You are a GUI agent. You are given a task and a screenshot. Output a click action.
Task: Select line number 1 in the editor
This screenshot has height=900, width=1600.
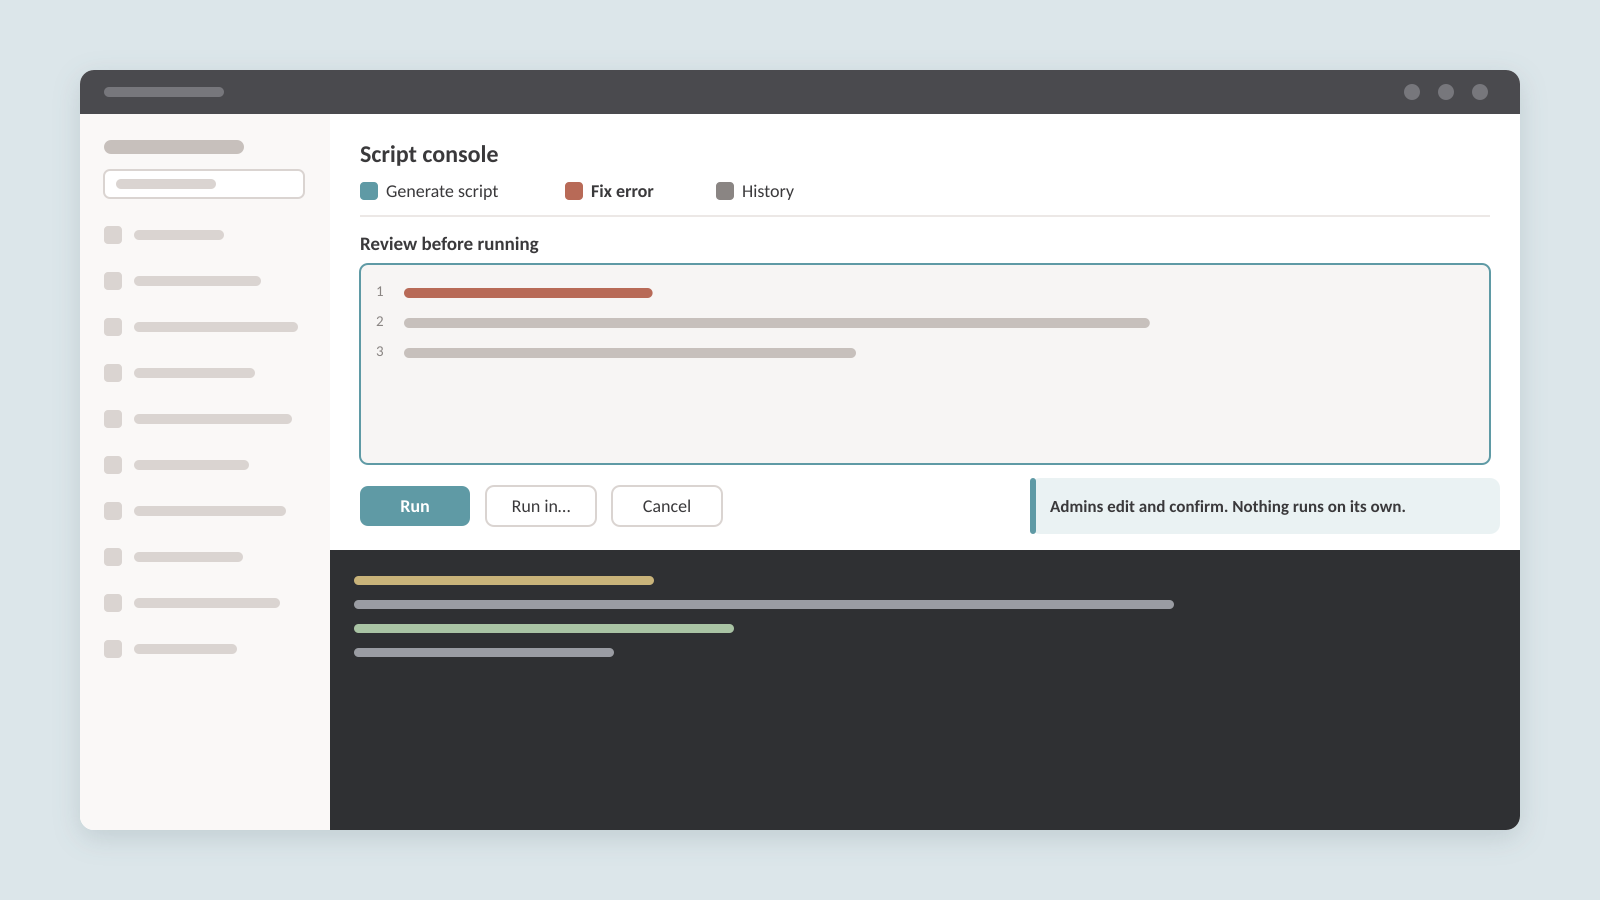[380, 292]
